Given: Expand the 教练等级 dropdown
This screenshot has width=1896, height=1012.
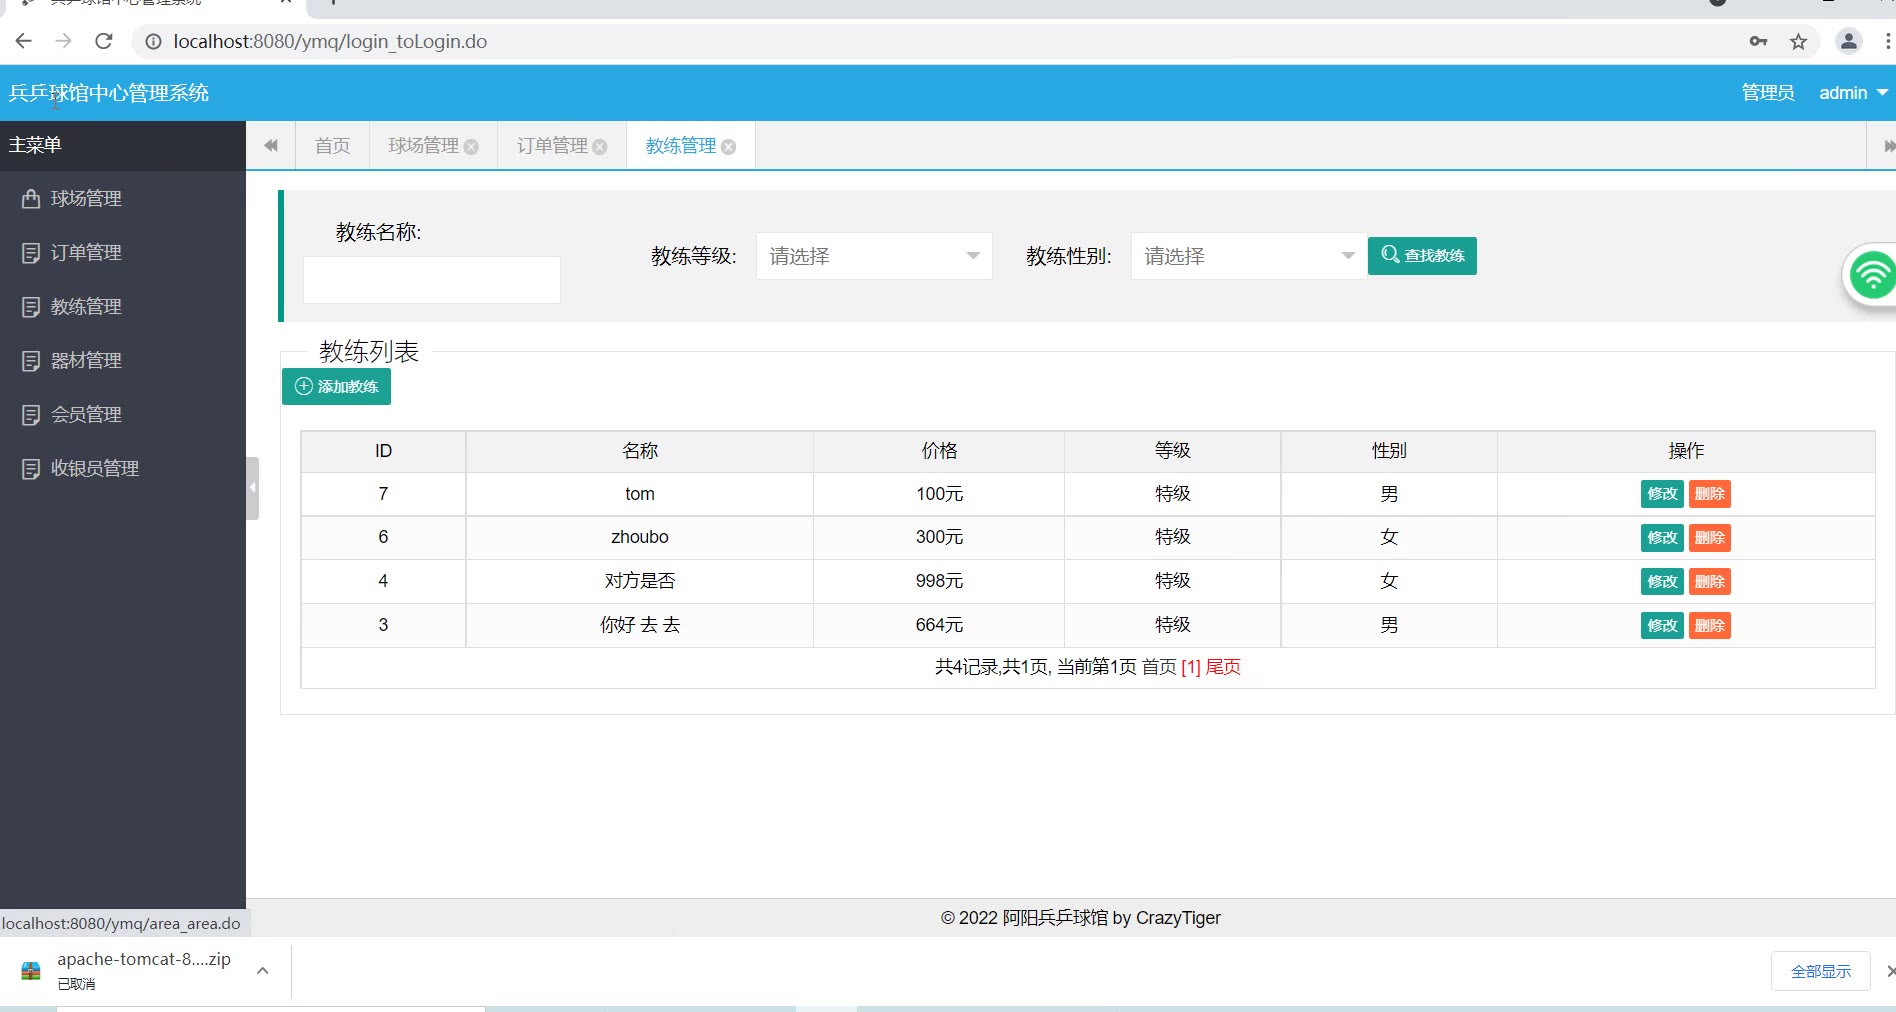Looking at the screenshot, I should point(873,256).
